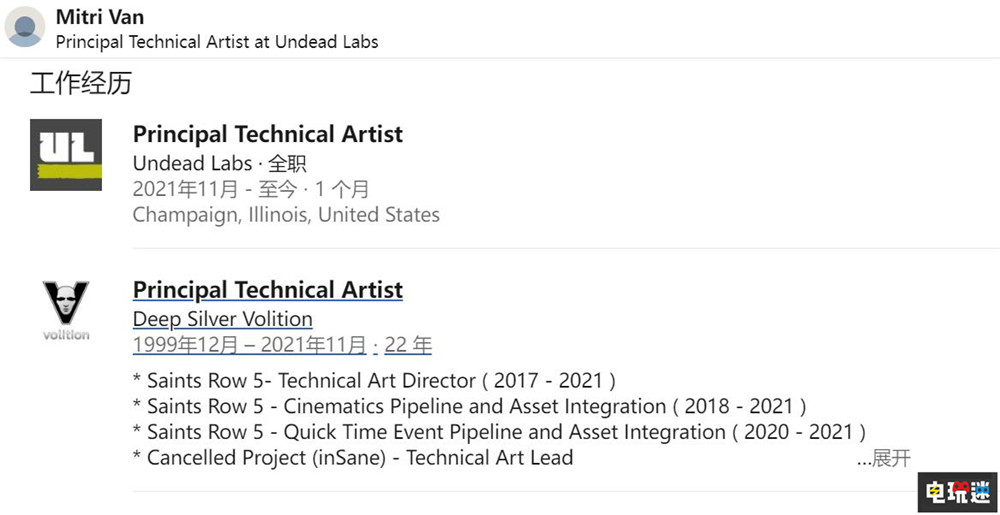Image resolution: width=1000 pixels, height=515 pixels.
Task: Click the Mitri Van profile name
Action: [102, 16]
